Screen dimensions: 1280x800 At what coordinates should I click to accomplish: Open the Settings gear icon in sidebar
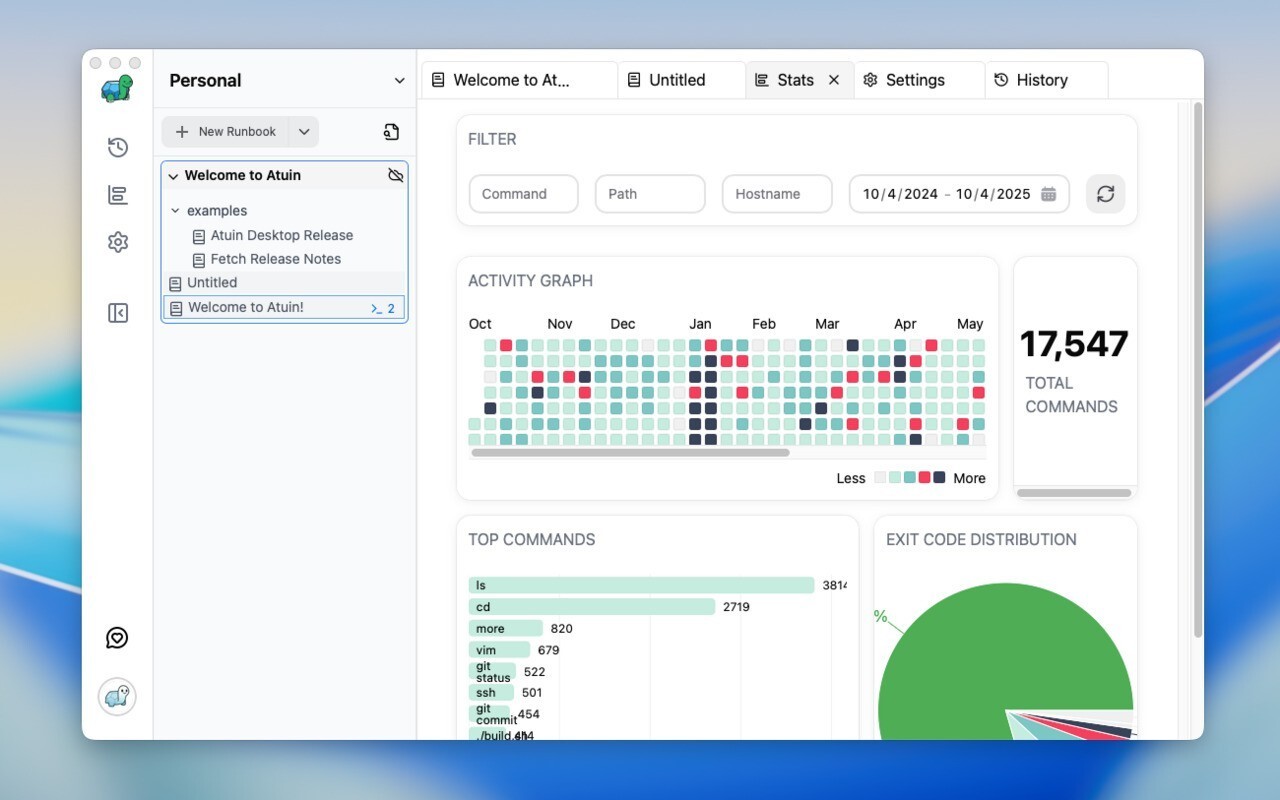[118, 242]
